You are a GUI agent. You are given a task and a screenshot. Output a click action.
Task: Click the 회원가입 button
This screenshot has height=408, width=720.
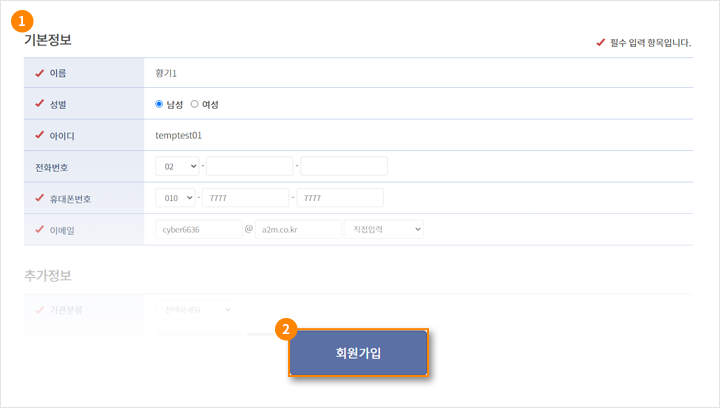tap(358, 353)
